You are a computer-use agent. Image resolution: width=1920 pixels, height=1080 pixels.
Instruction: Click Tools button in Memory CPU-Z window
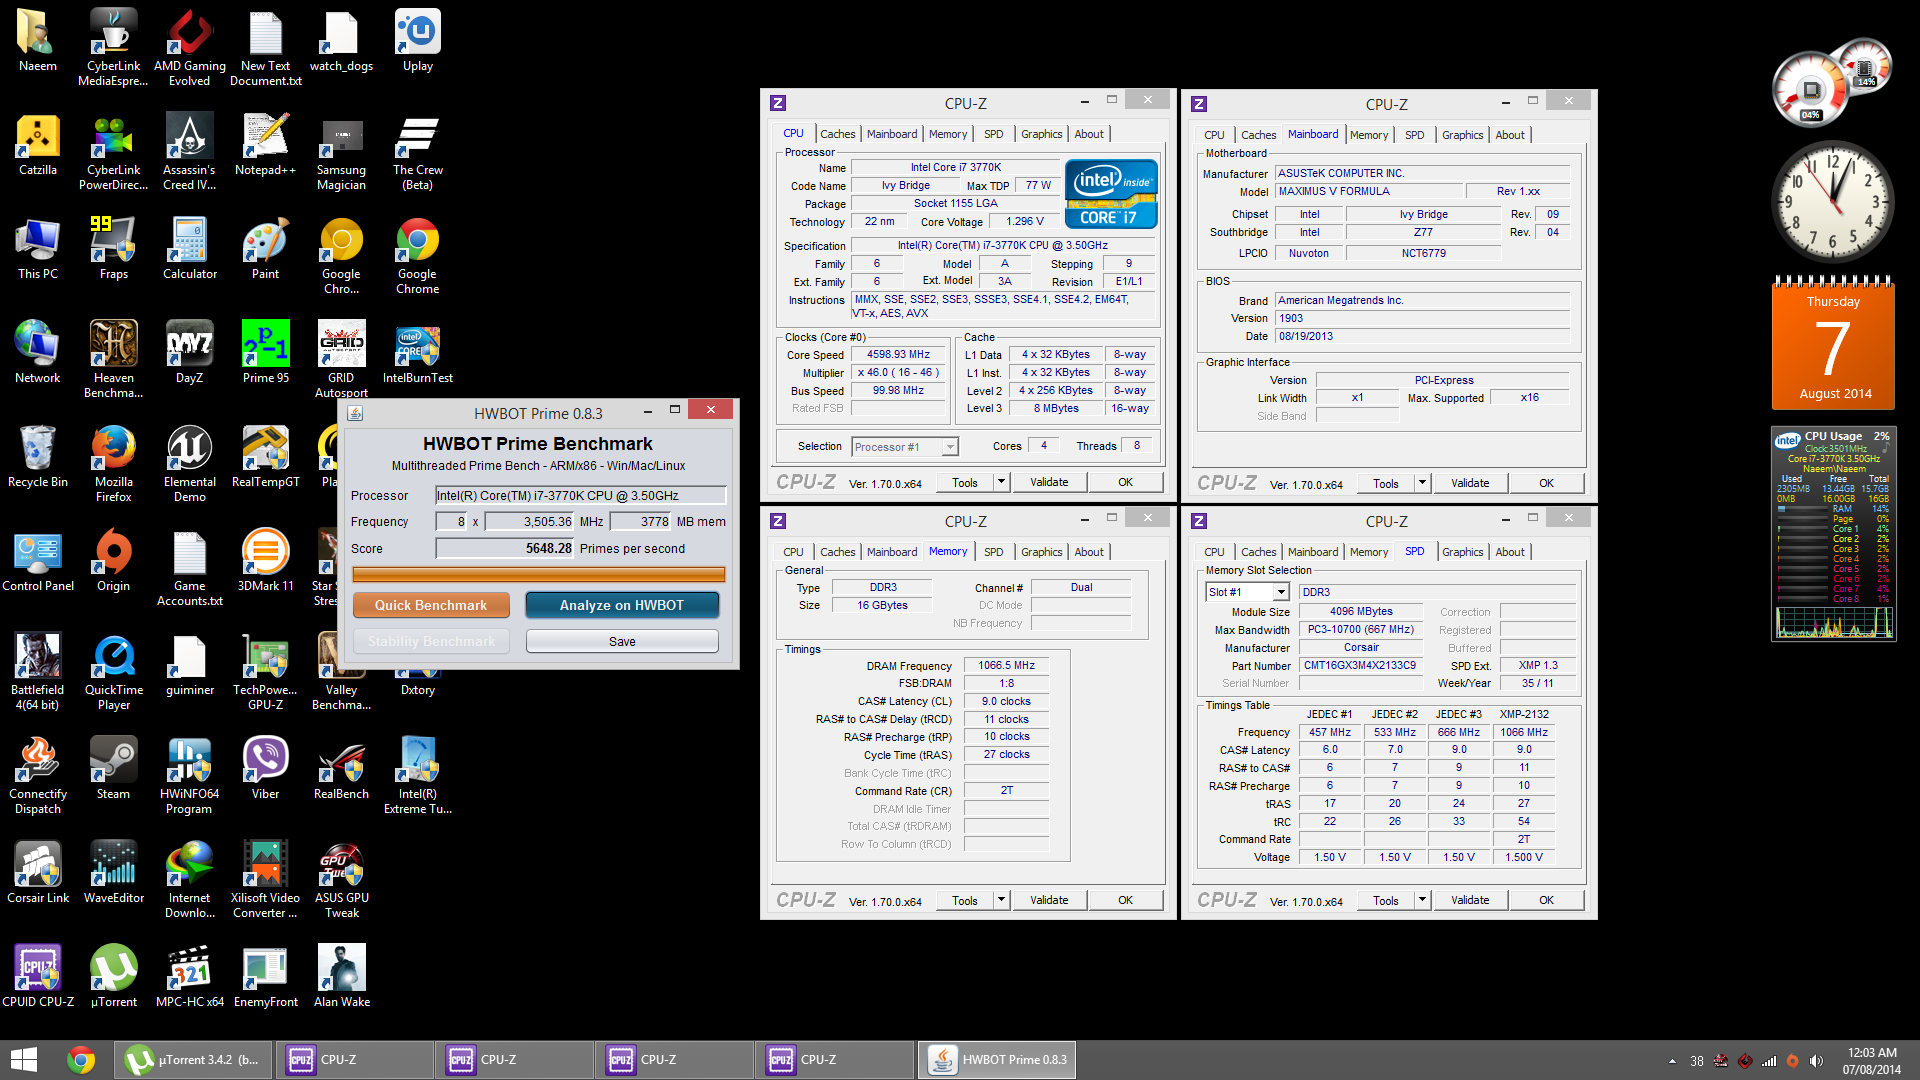pos(965,900)
